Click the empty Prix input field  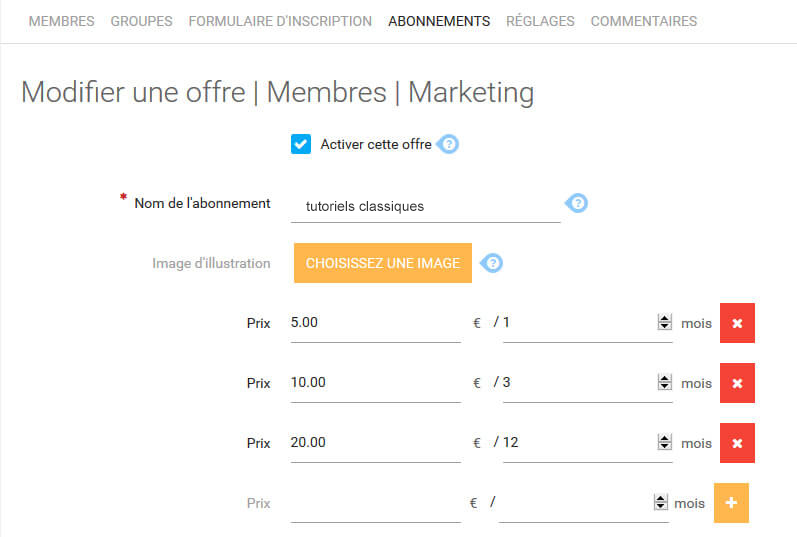click(375, 504)
